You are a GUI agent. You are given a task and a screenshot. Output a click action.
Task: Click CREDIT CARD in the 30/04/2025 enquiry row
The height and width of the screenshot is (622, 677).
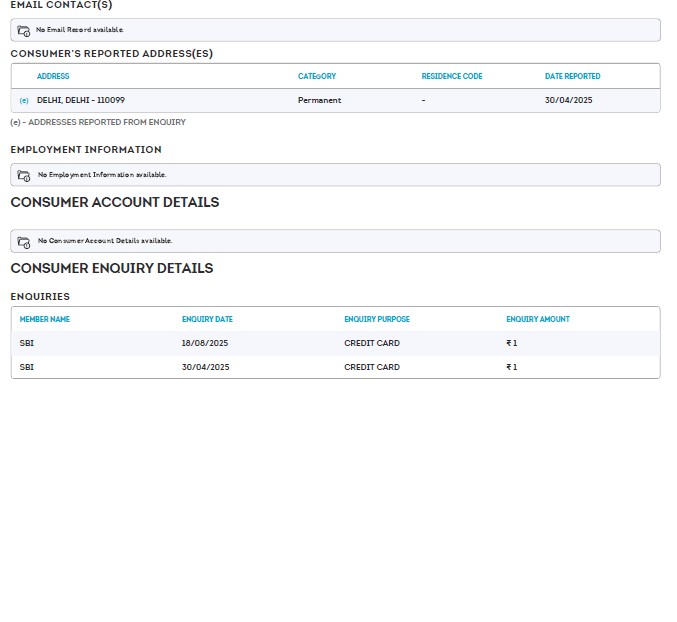[x=372, y=367]
